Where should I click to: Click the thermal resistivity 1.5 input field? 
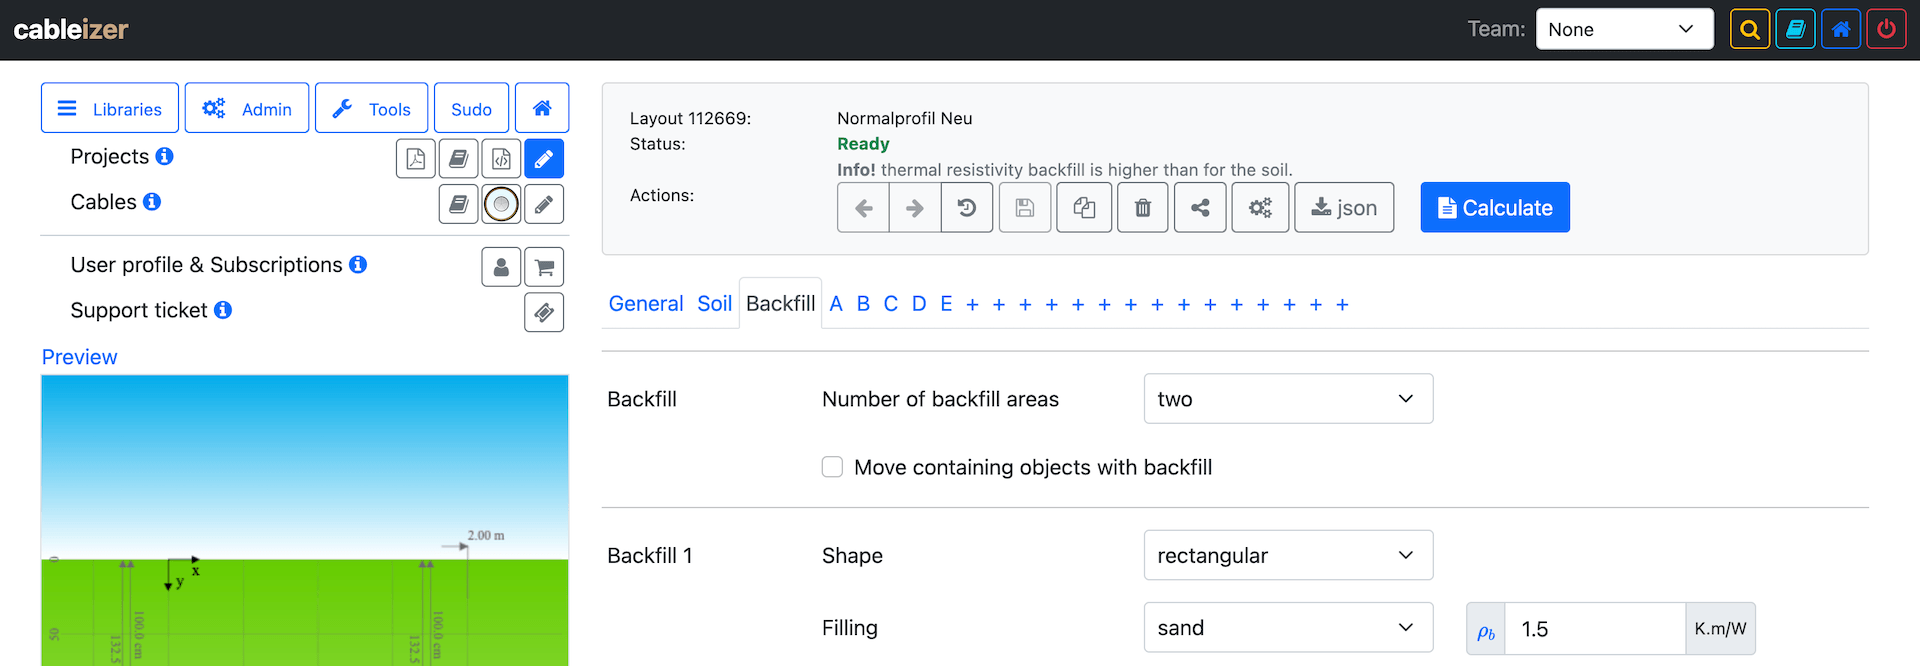pyautogui.click(x=1595, y=629)
